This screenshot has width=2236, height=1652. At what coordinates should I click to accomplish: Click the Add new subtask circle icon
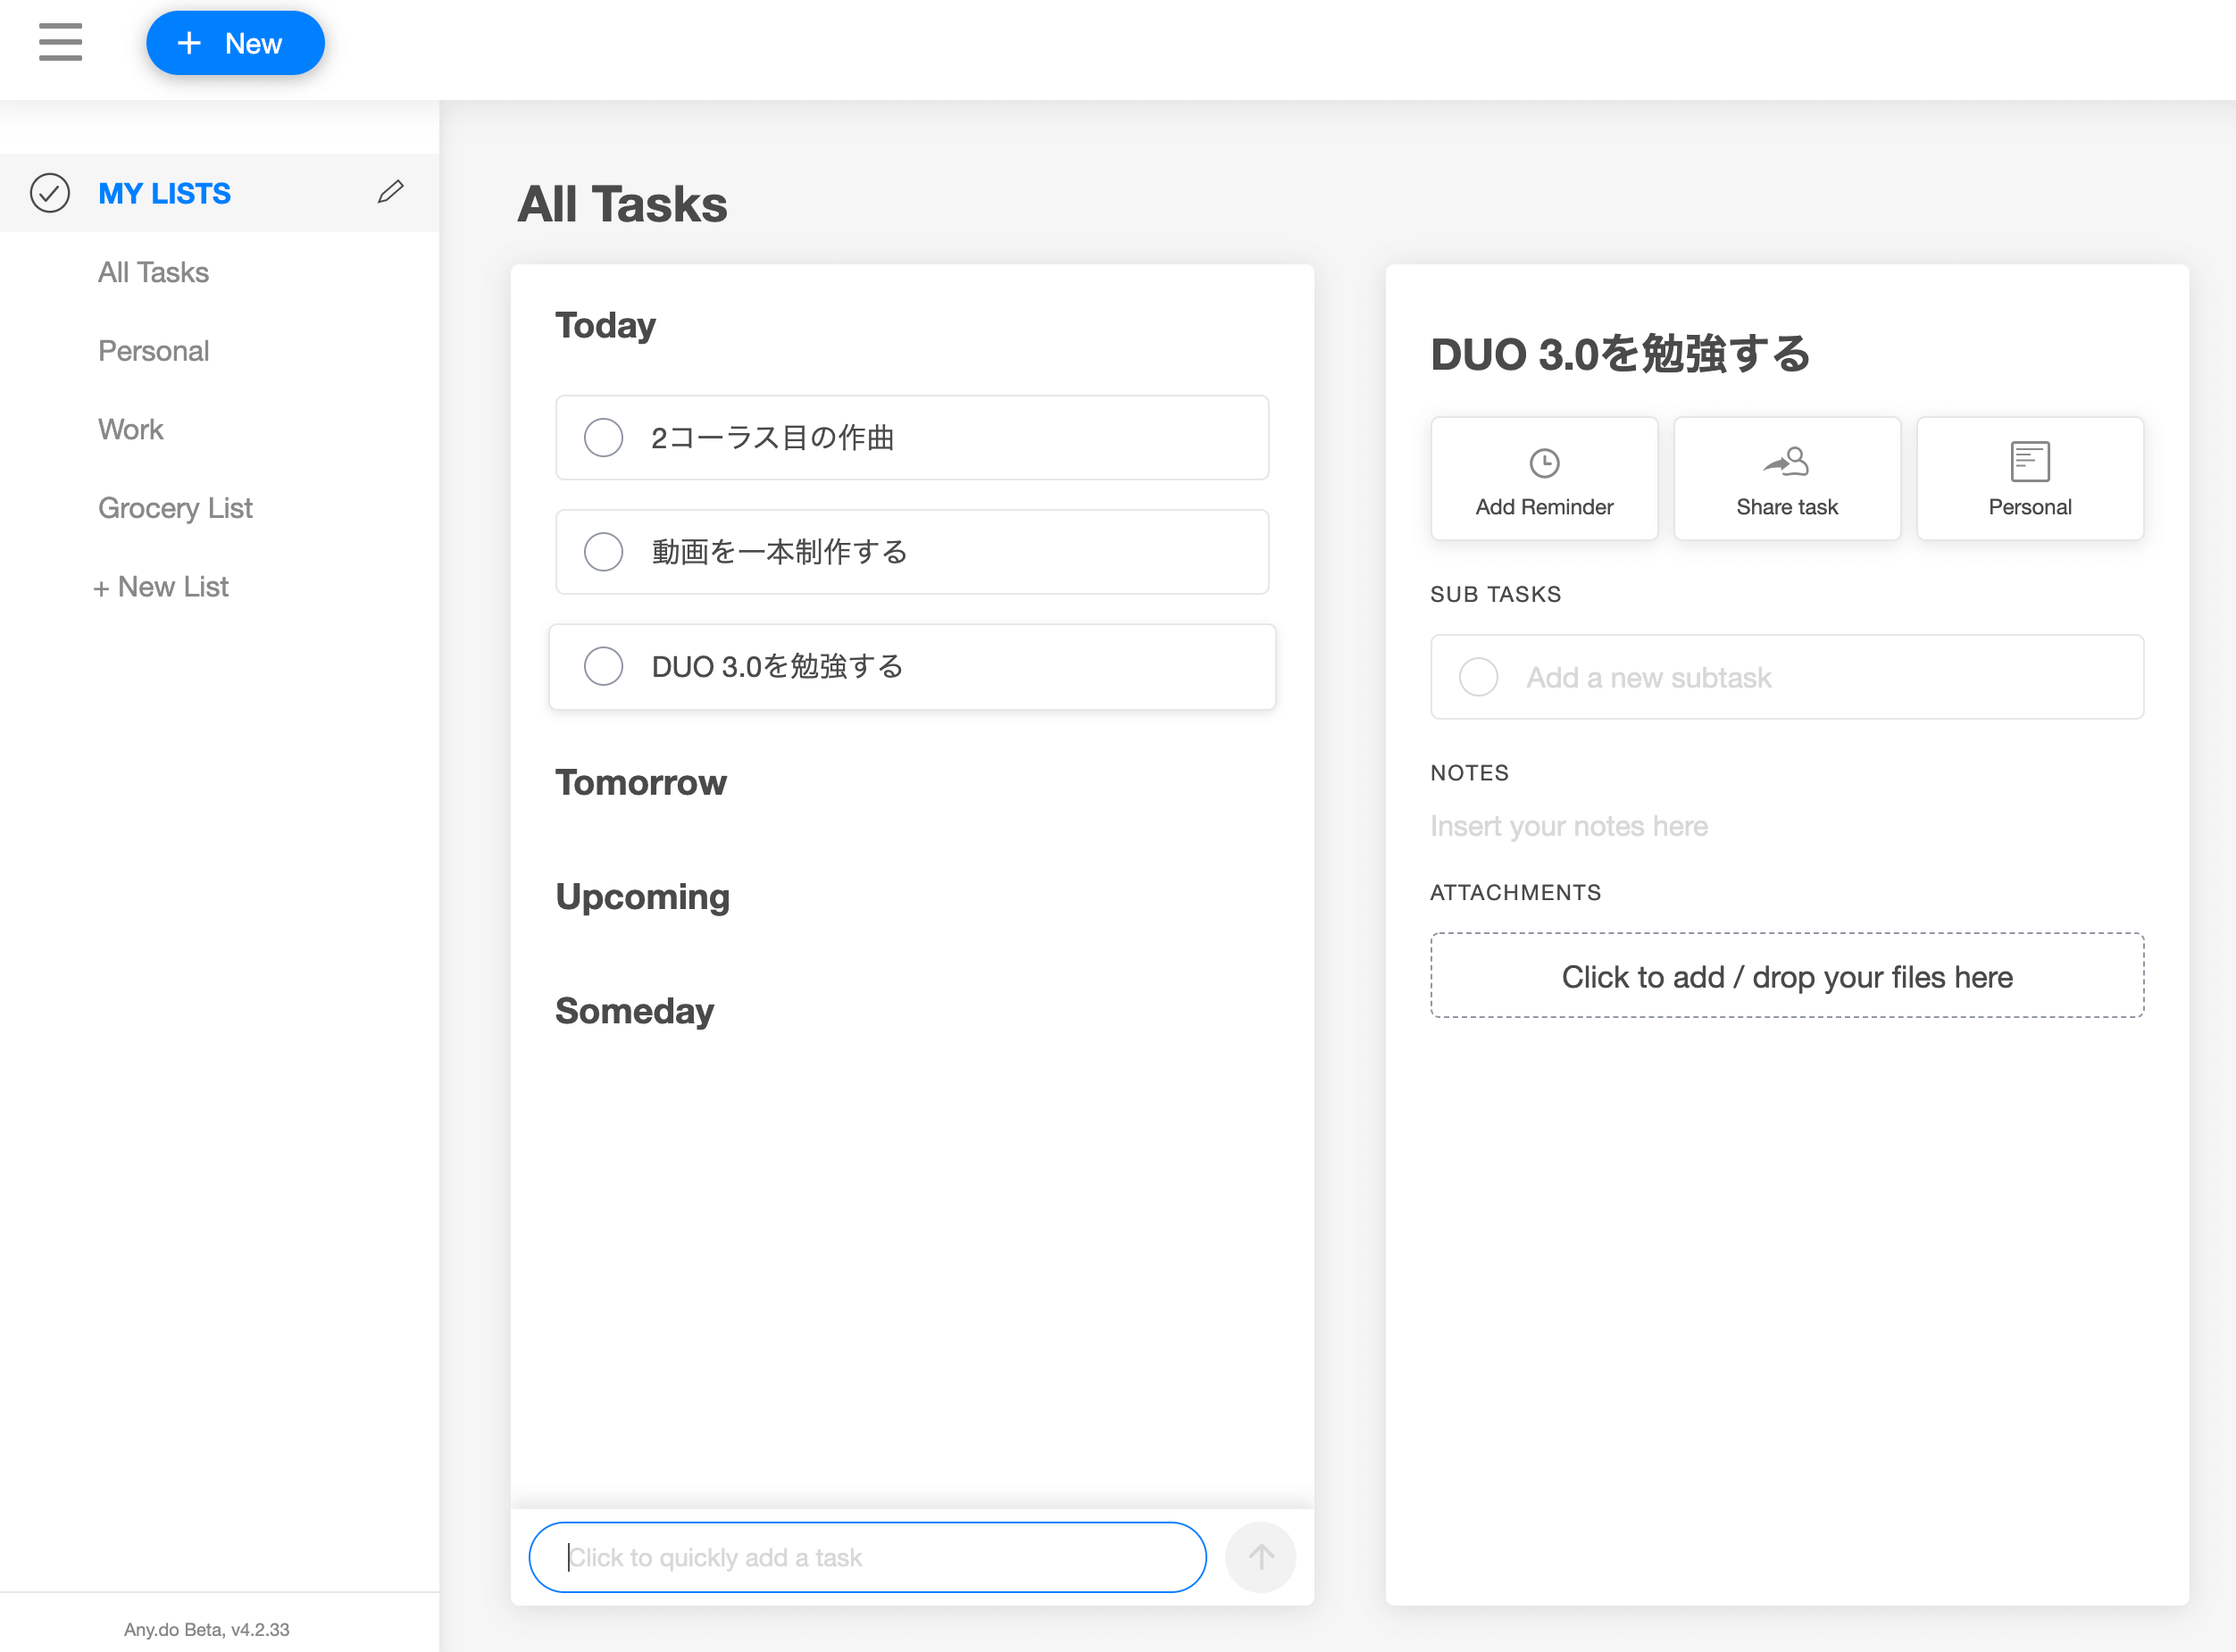pyautogui.click(x=1479, y=677)
